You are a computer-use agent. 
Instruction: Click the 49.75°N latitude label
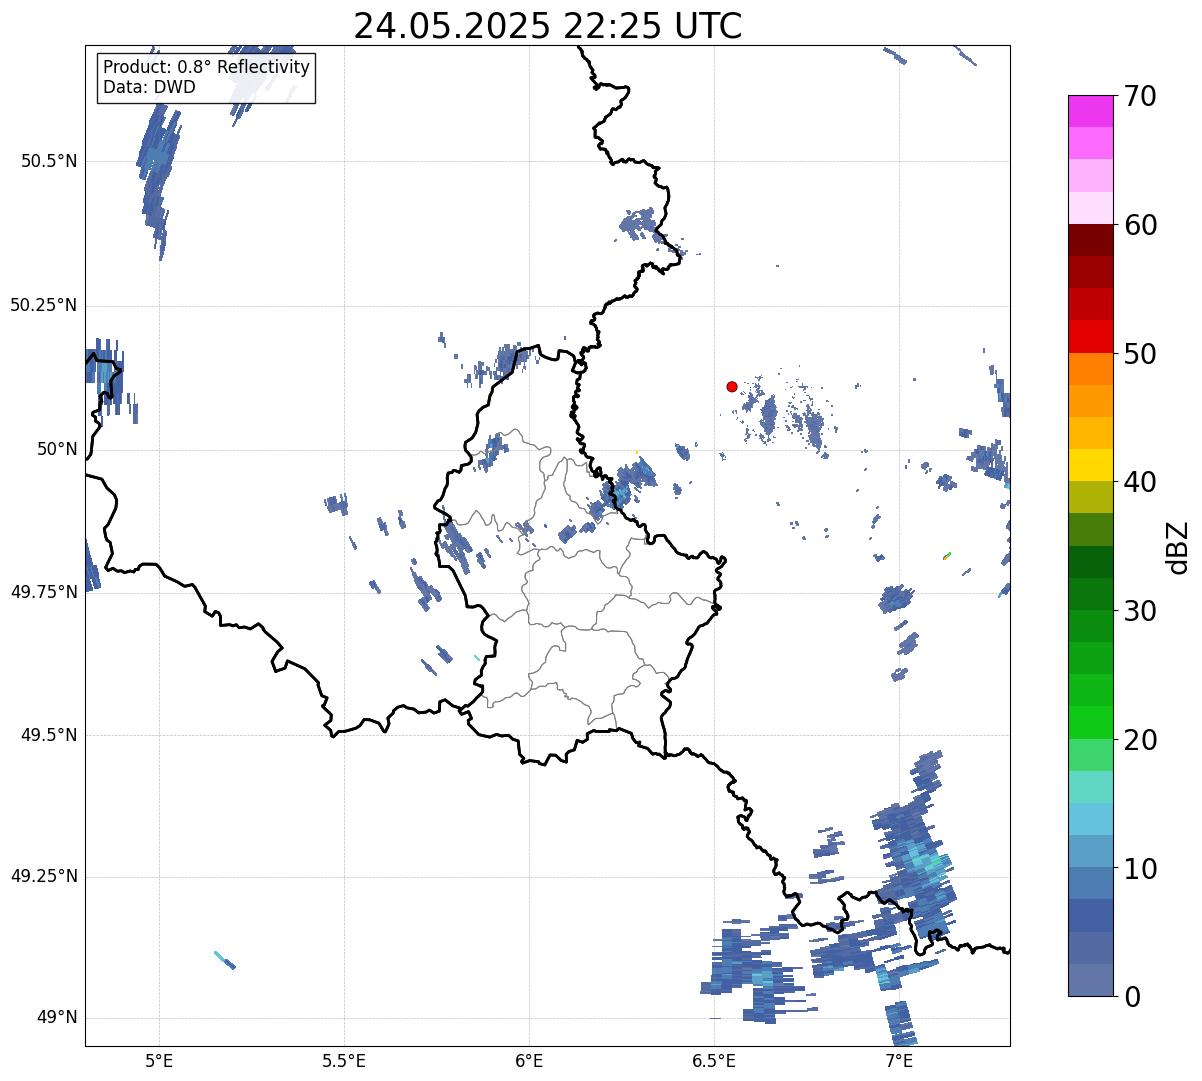coord(43,592)
